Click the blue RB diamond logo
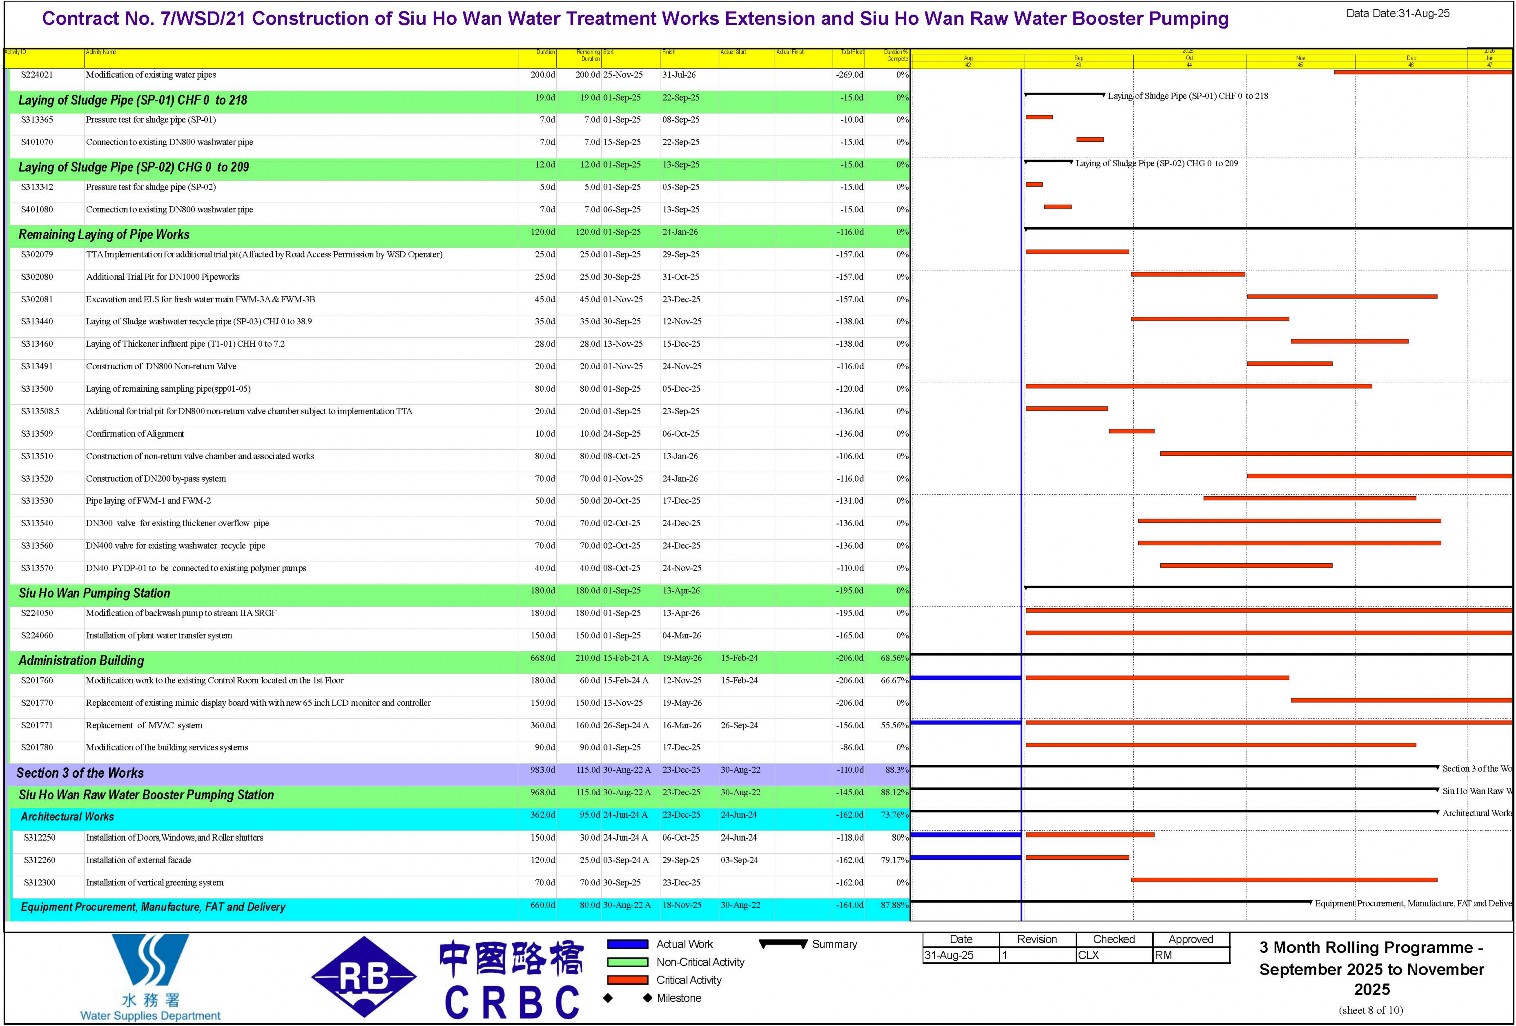Image resolution: width=1516 pixels, height=1026 pixels. pos(364,977)
